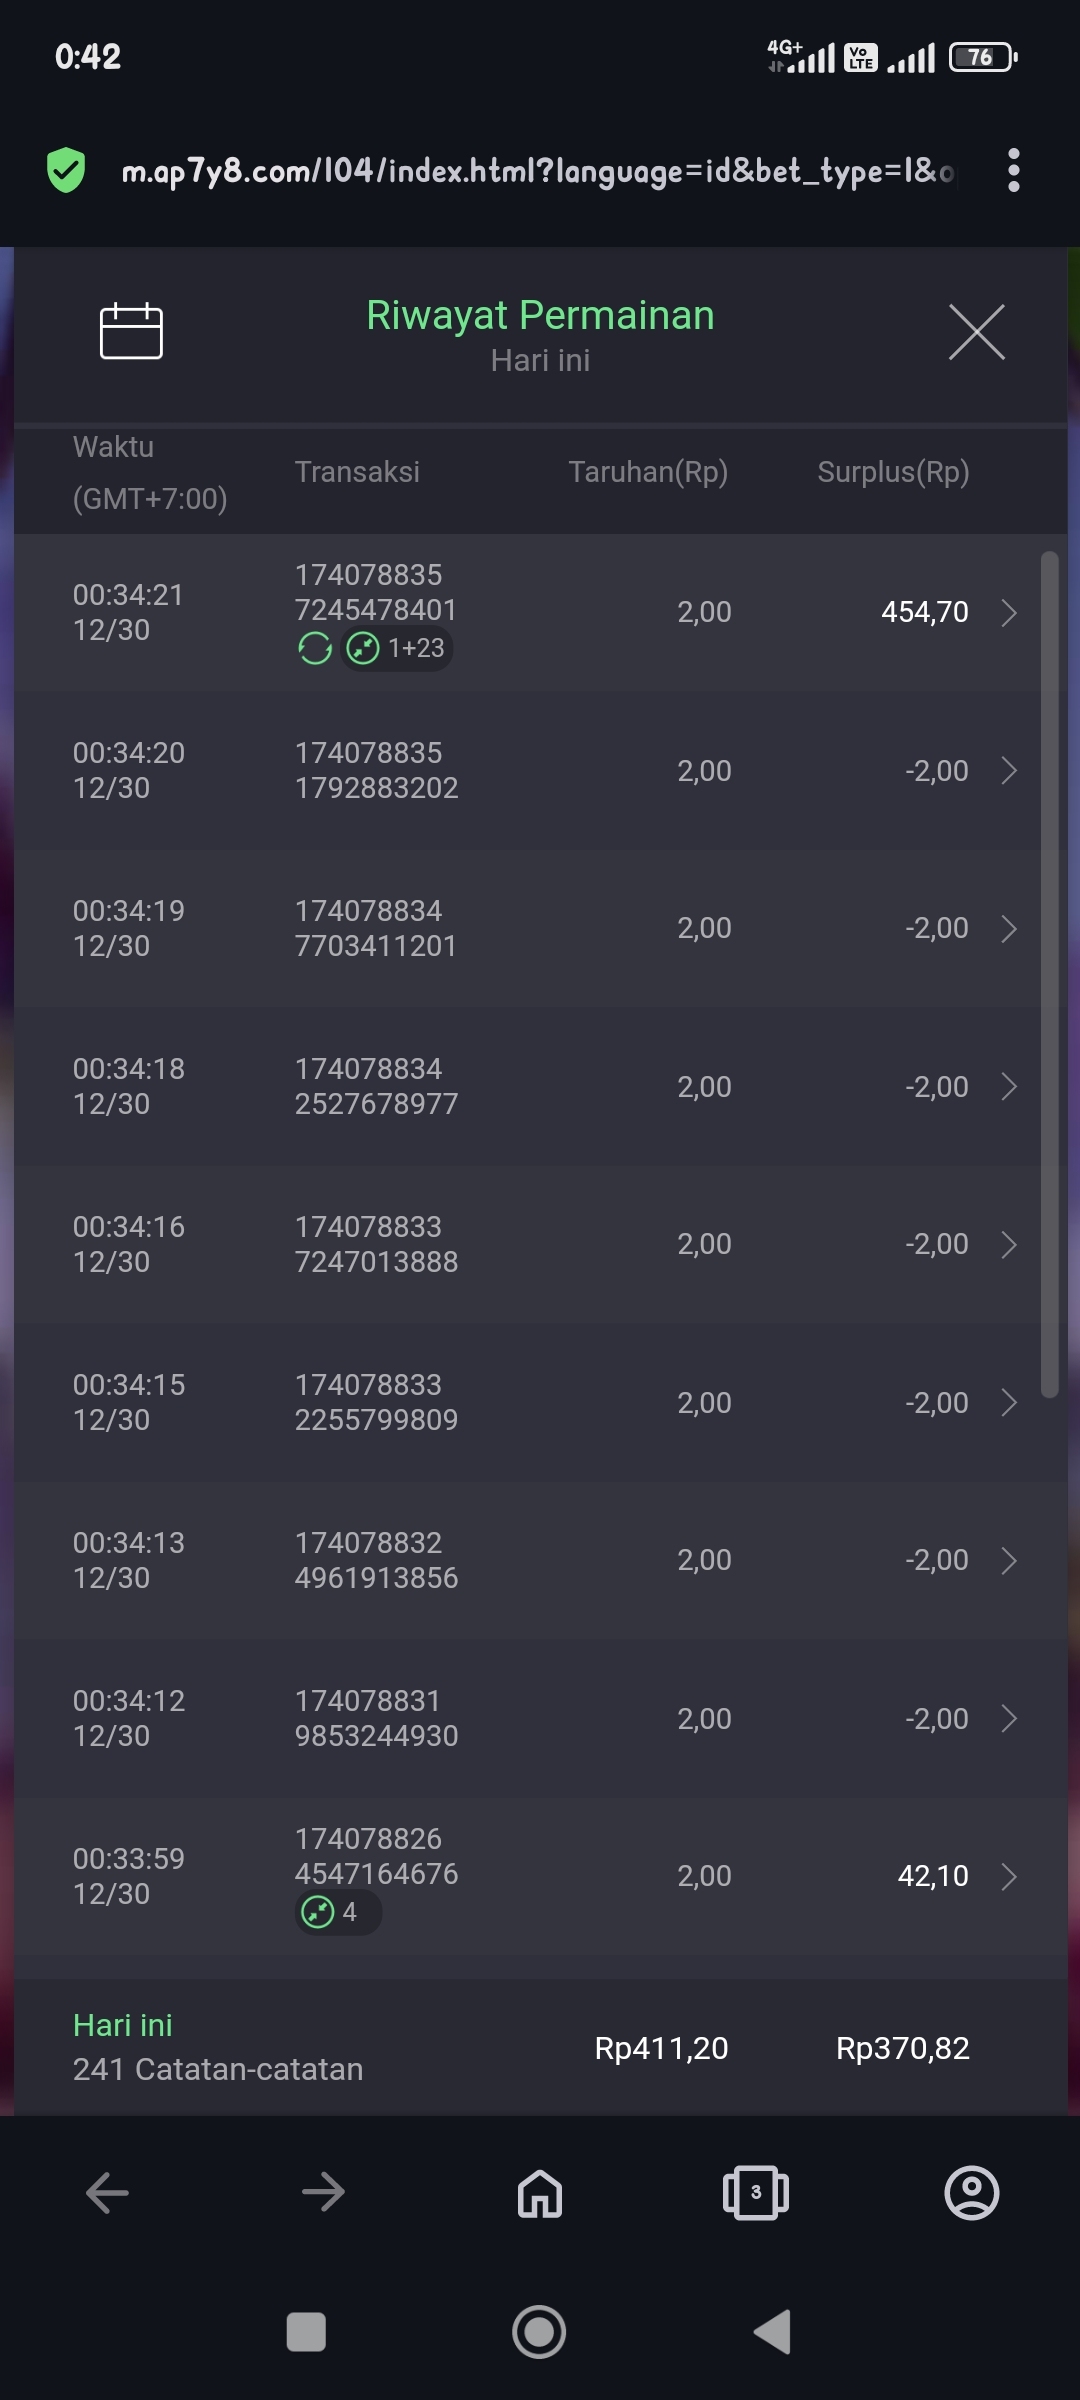Open the browser tabs switcher showing 3
The image size is (1080, 2400).
(x=756, y=2193)
